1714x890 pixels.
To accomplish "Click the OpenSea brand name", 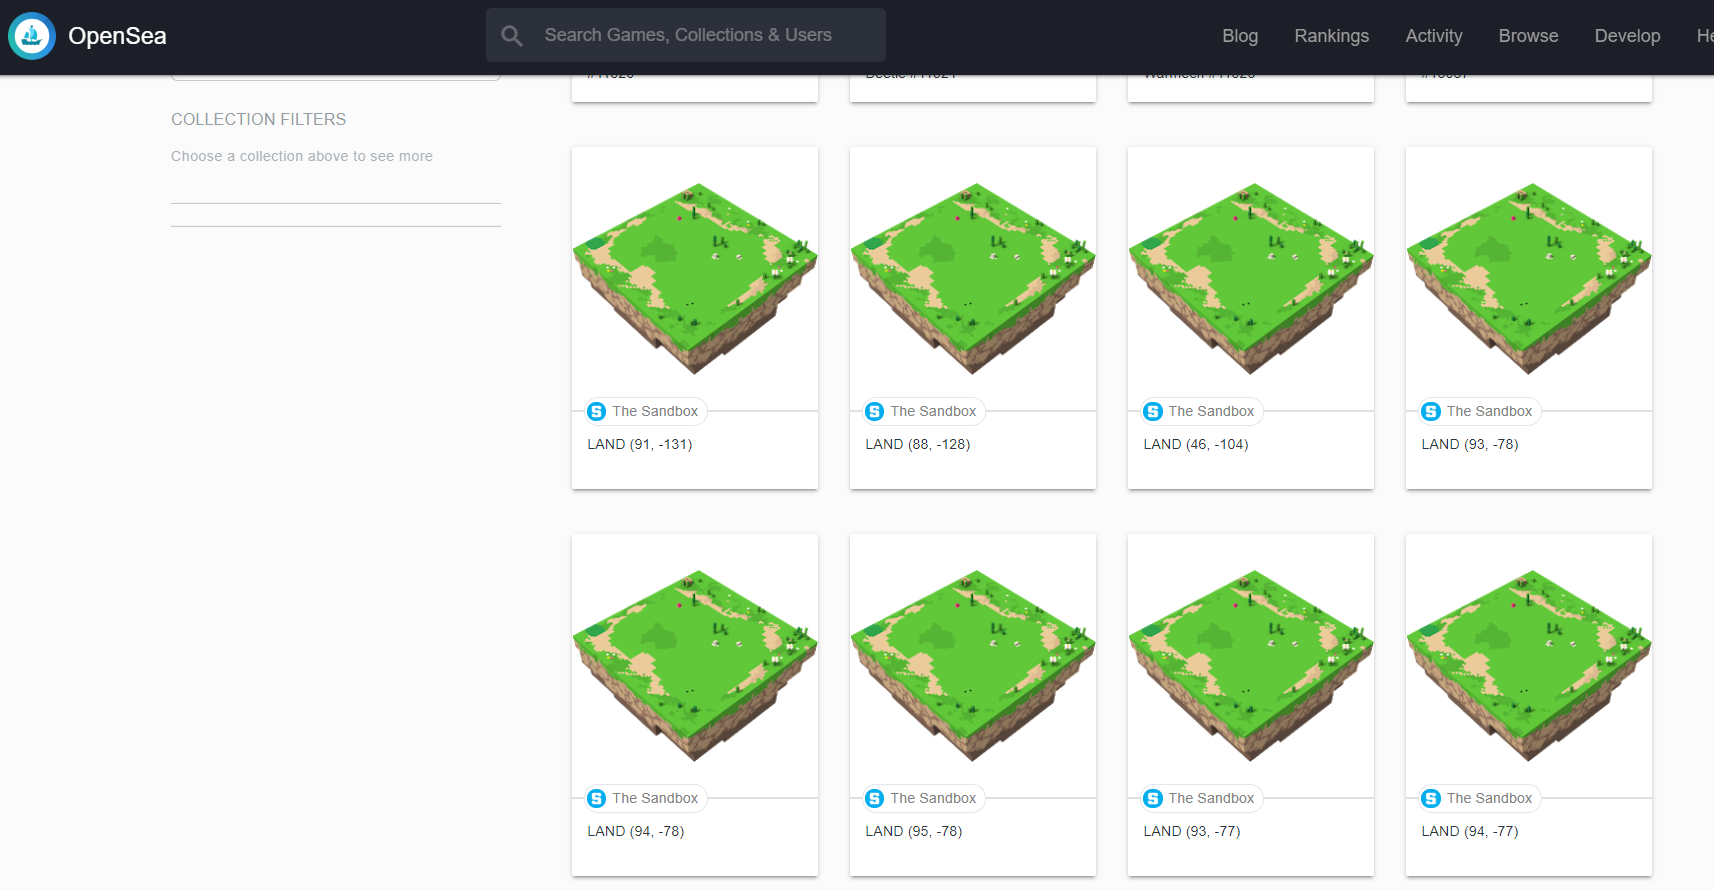I will pyautogui.click(x=117, y=36).
